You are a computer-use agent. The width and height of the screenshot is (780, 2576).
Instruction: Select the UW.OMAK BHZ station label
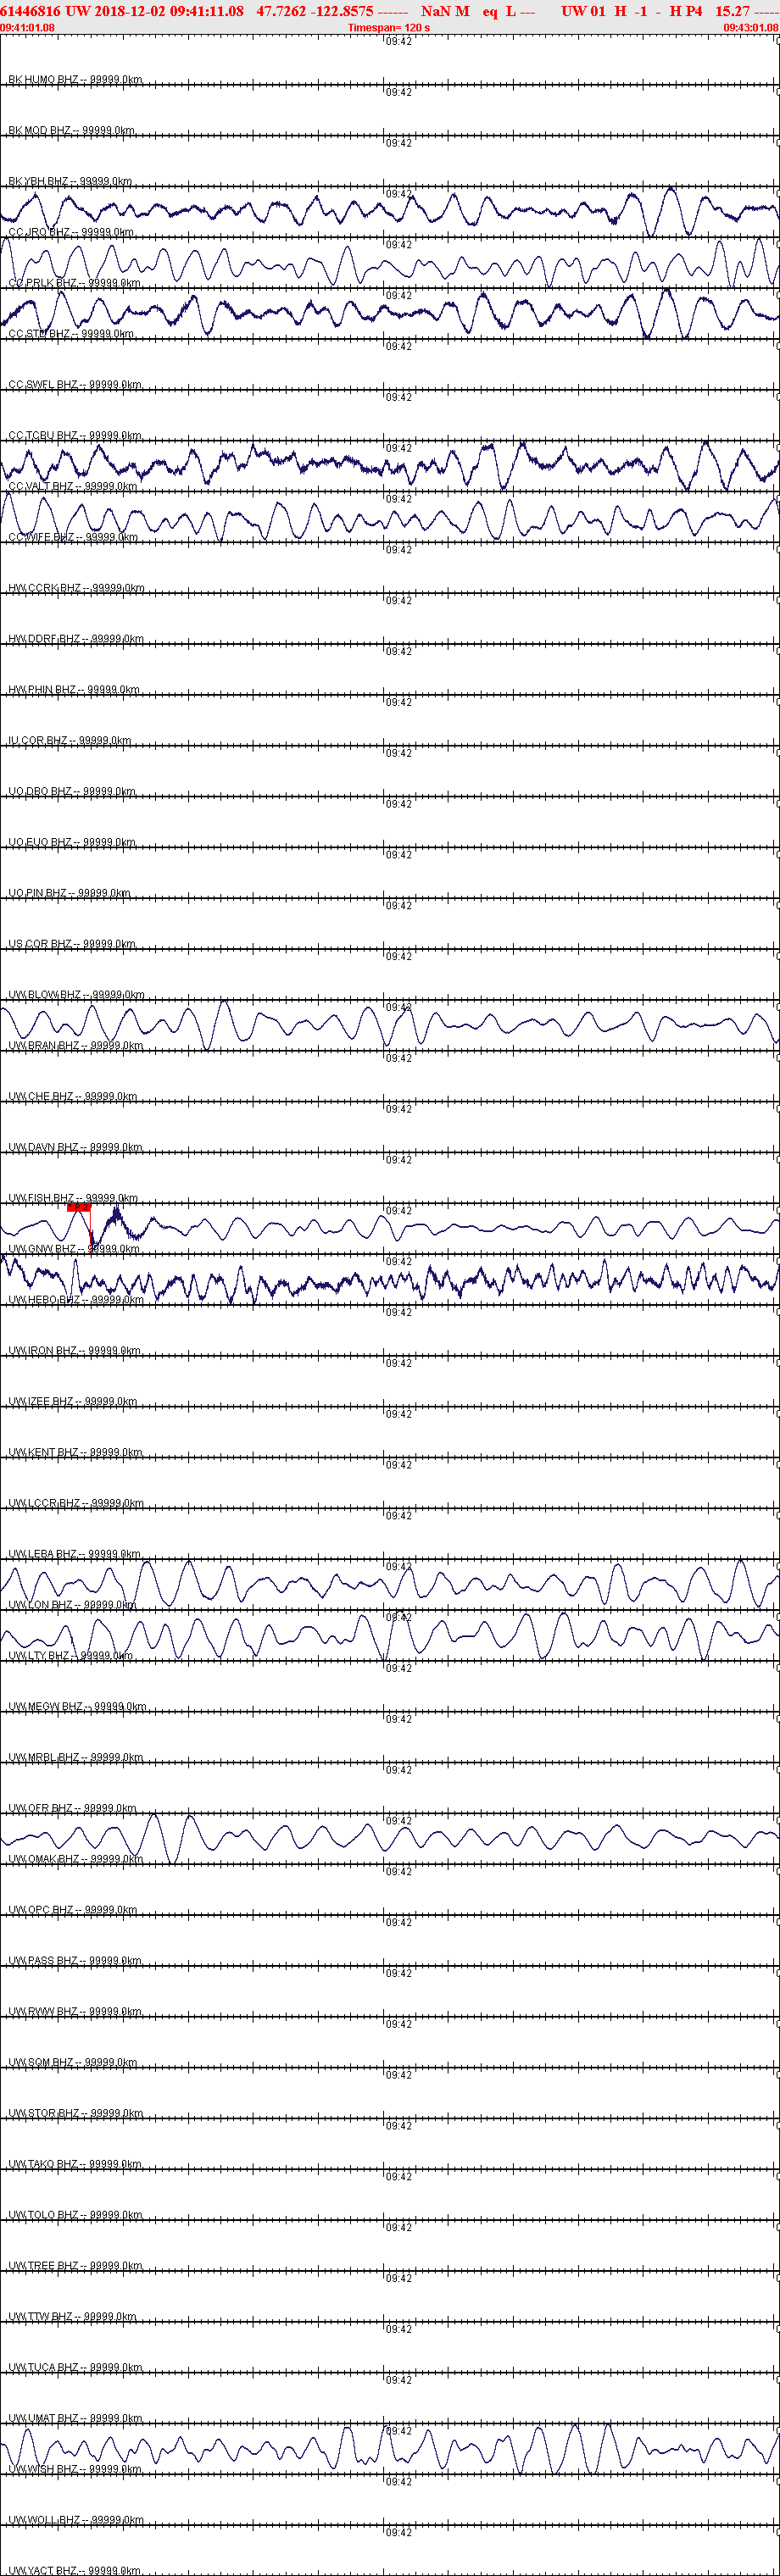[x=43, y=1859]
